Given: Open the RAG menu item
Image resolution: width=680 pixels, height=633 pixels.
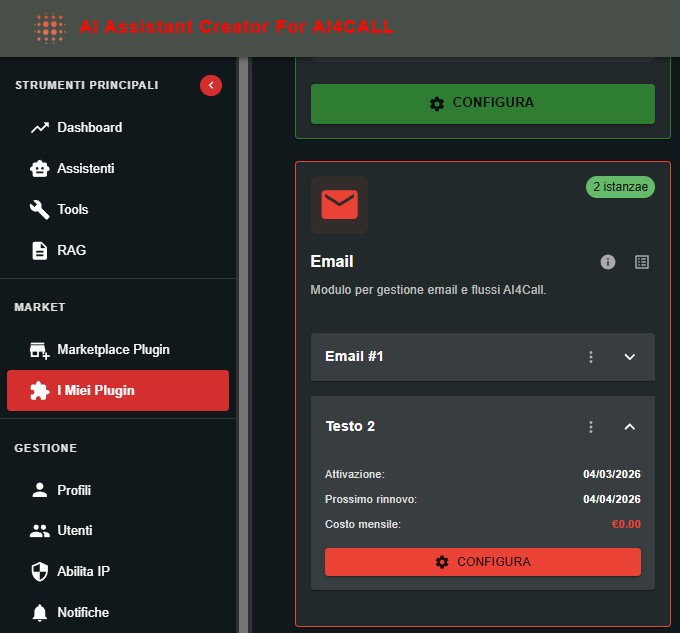Looking at the screenshot, I should (118, 251).
